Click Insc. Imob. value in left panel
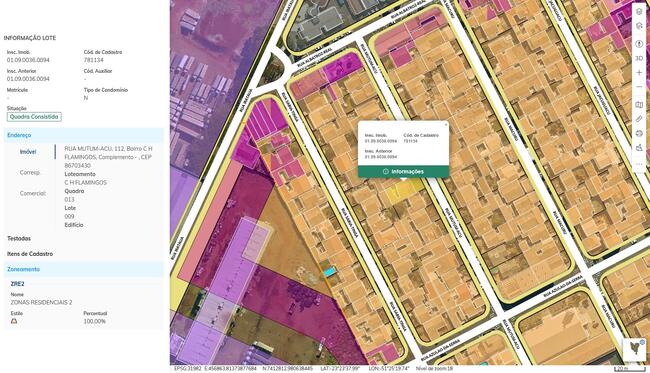Screen dimensions: 650x373 point(28,60)
